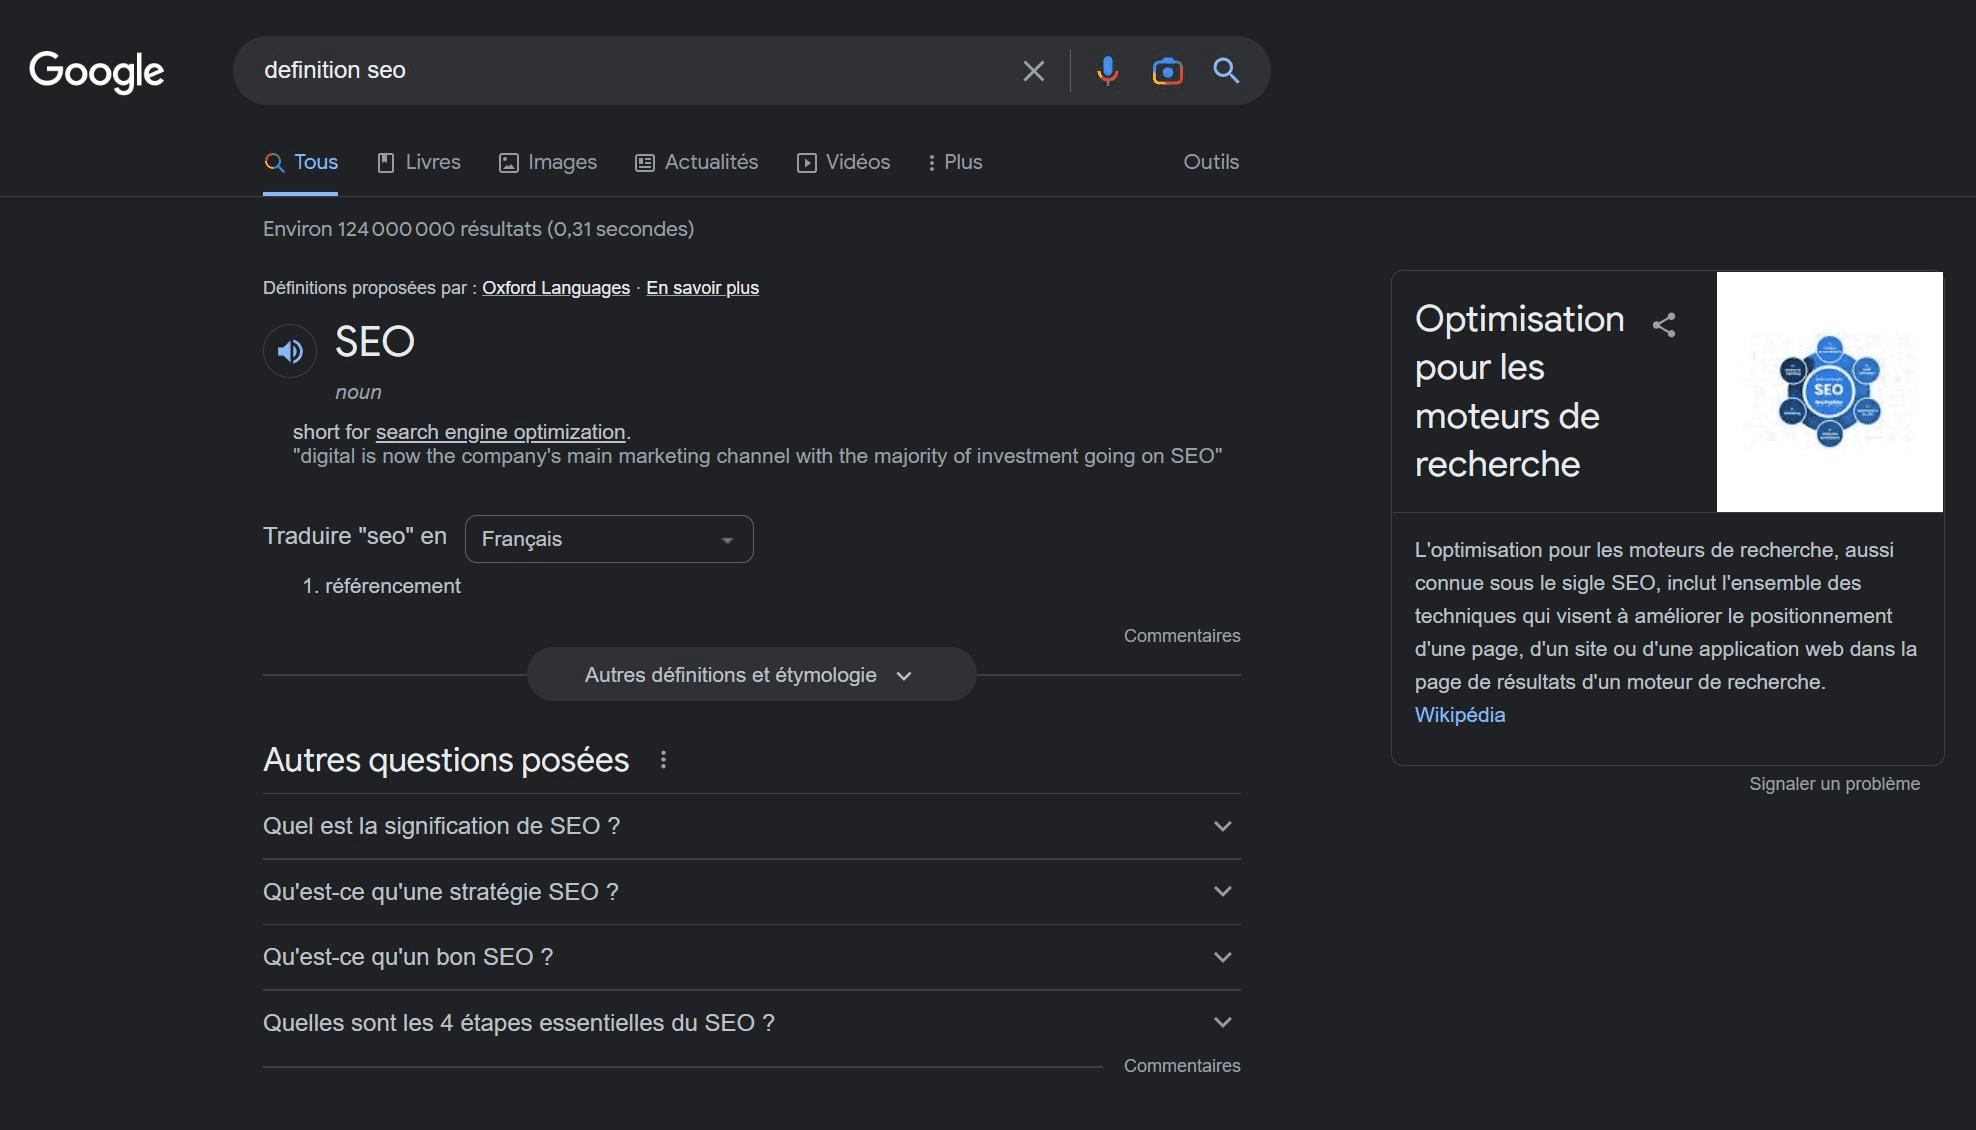Go to the Google logo homepage

[x=97, y=71]
